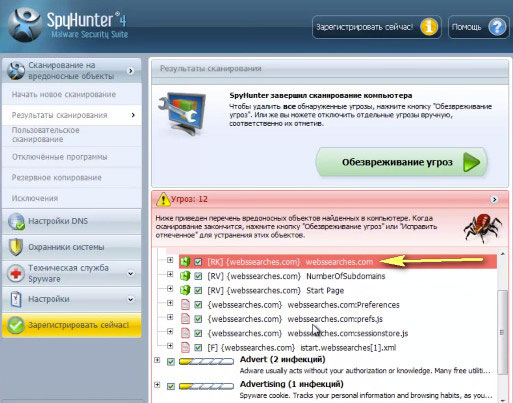Open Пользовательское сканирование
Screen dimensions: 513x403
click(72, 135)
